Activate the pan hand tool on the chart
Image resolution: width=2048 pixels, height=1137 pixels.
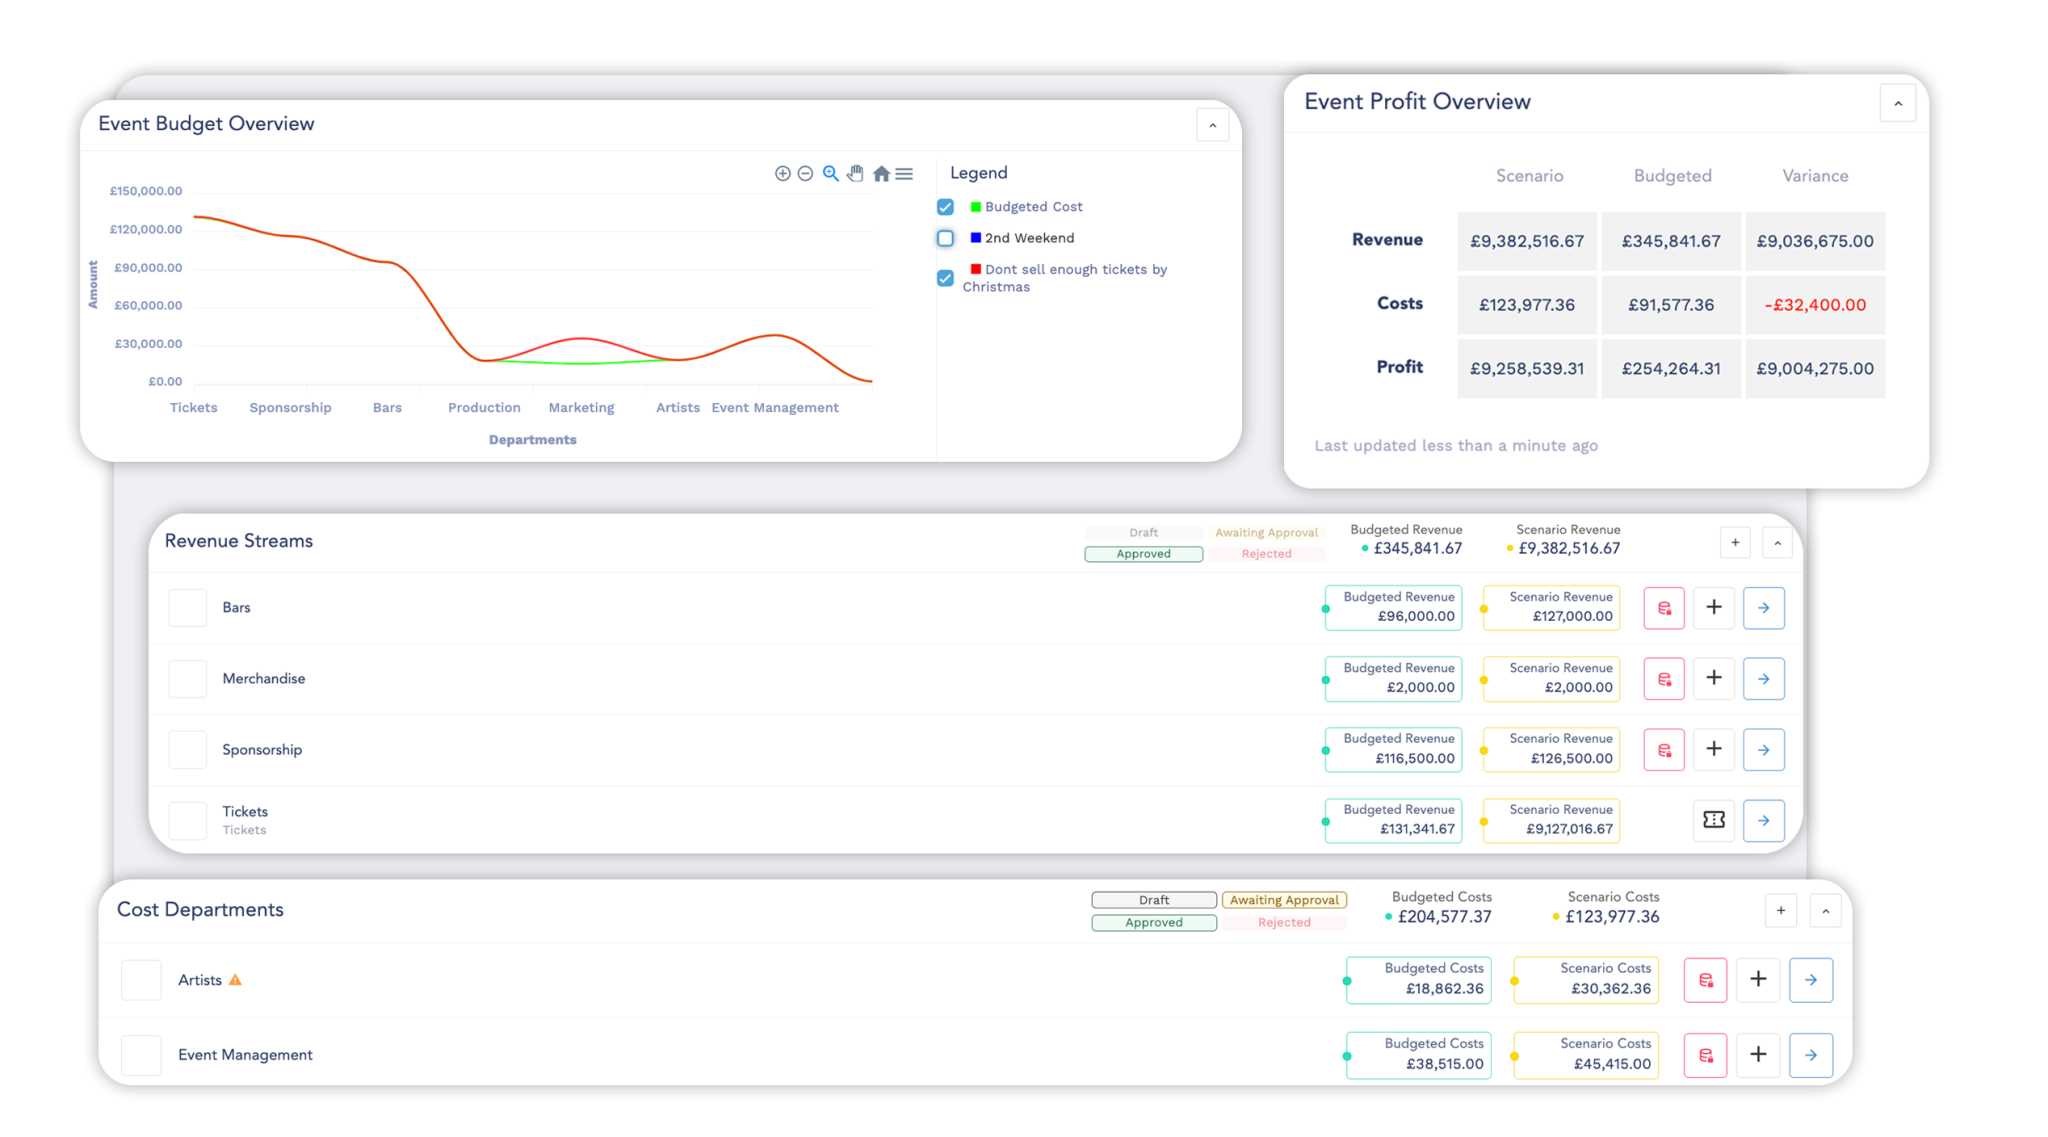click(x=856, y=173)
